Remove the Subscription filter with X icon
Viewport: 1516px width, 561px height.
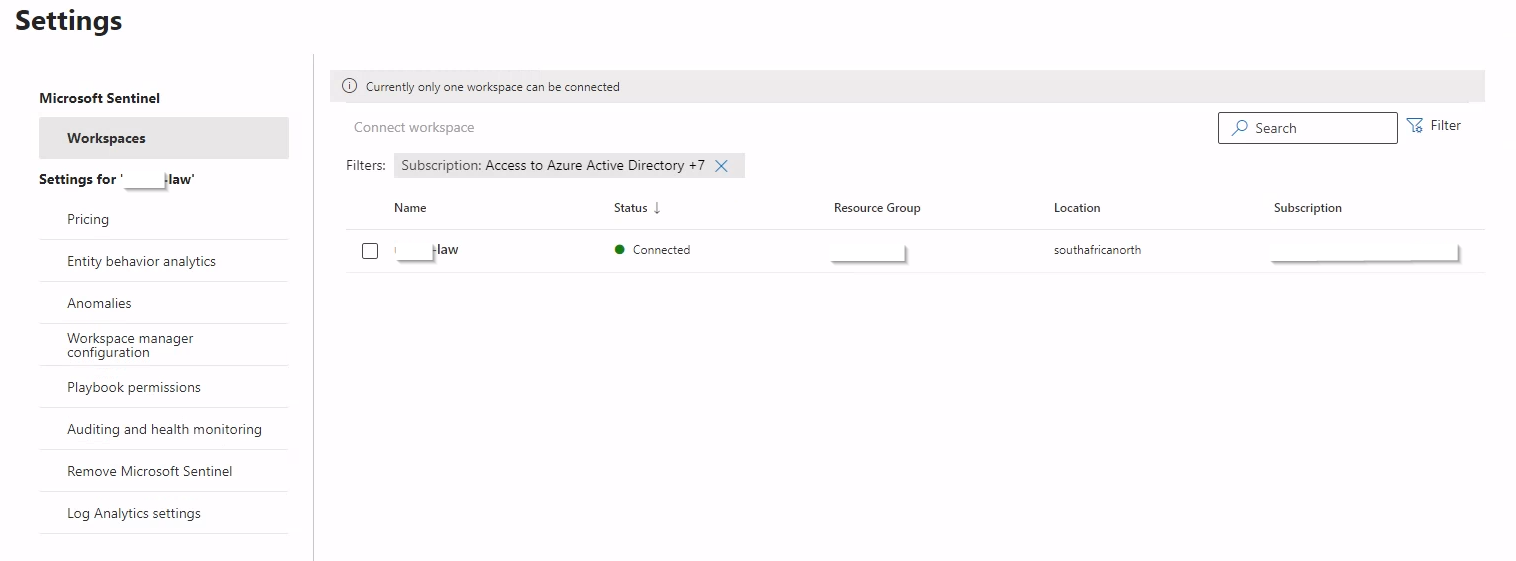[x=721, y=166]
